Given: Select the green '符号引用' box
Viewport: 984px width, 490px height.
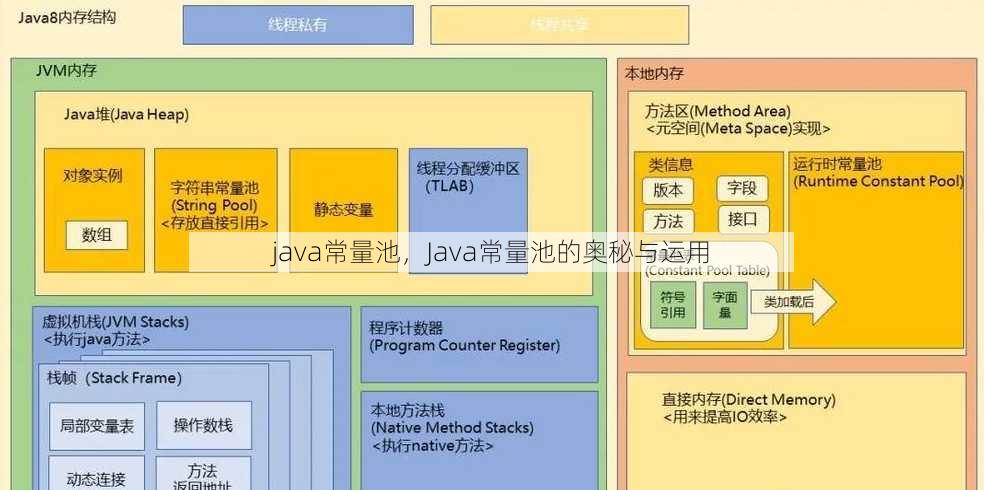Looking at the screenshot, I should [673, 305].
